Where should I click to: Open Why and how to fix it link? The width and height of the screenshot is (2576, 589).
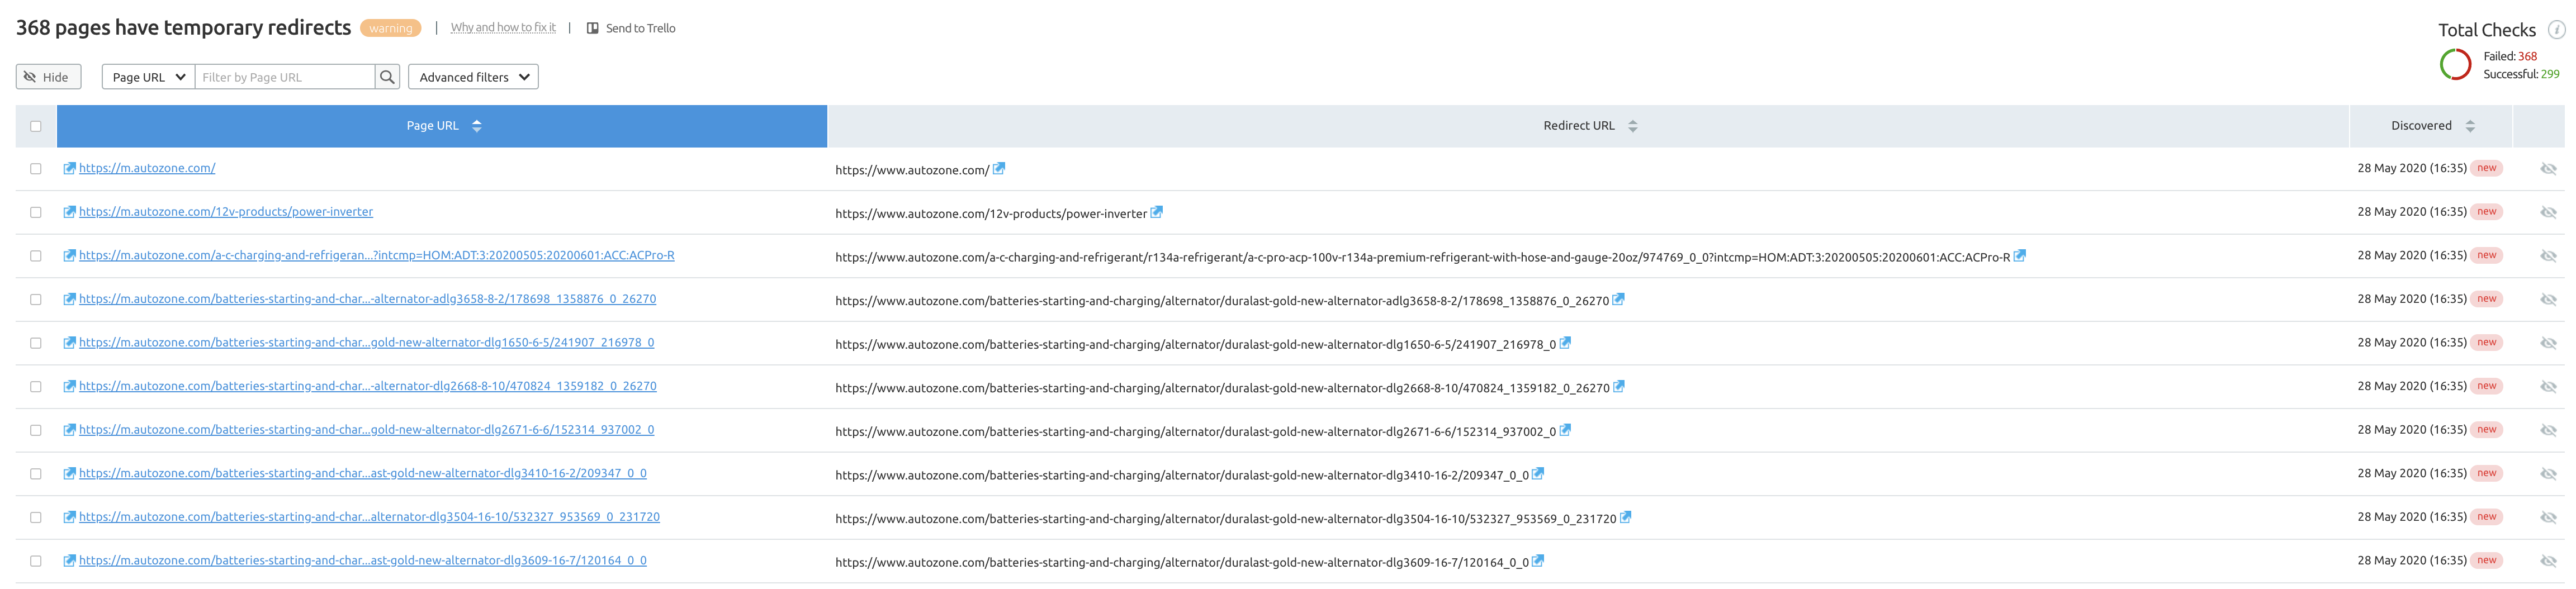pyautogui.click(x=503, y=27)
